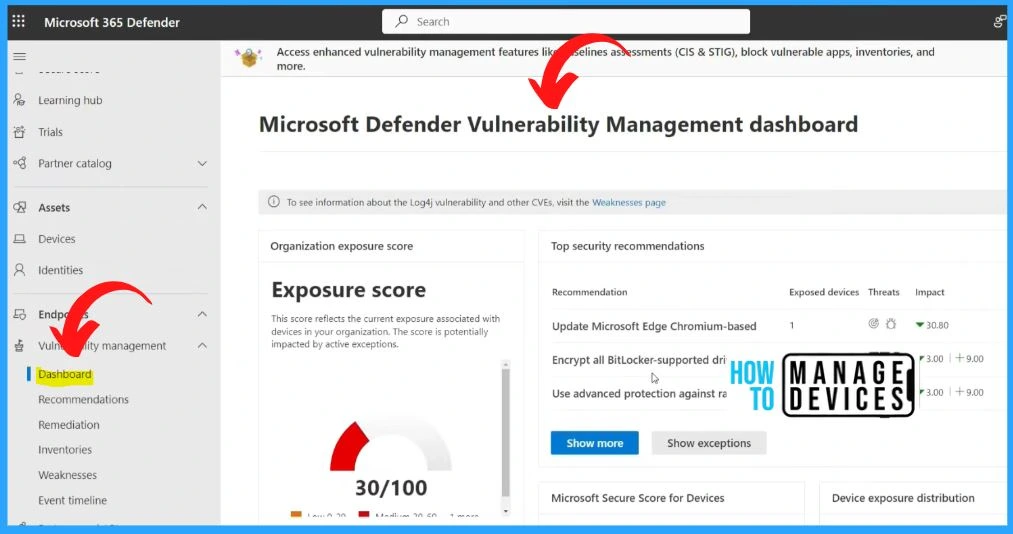Click the search magnifier icon
1013x534 pixels.
pyautogui.click(x=401, y=21)
